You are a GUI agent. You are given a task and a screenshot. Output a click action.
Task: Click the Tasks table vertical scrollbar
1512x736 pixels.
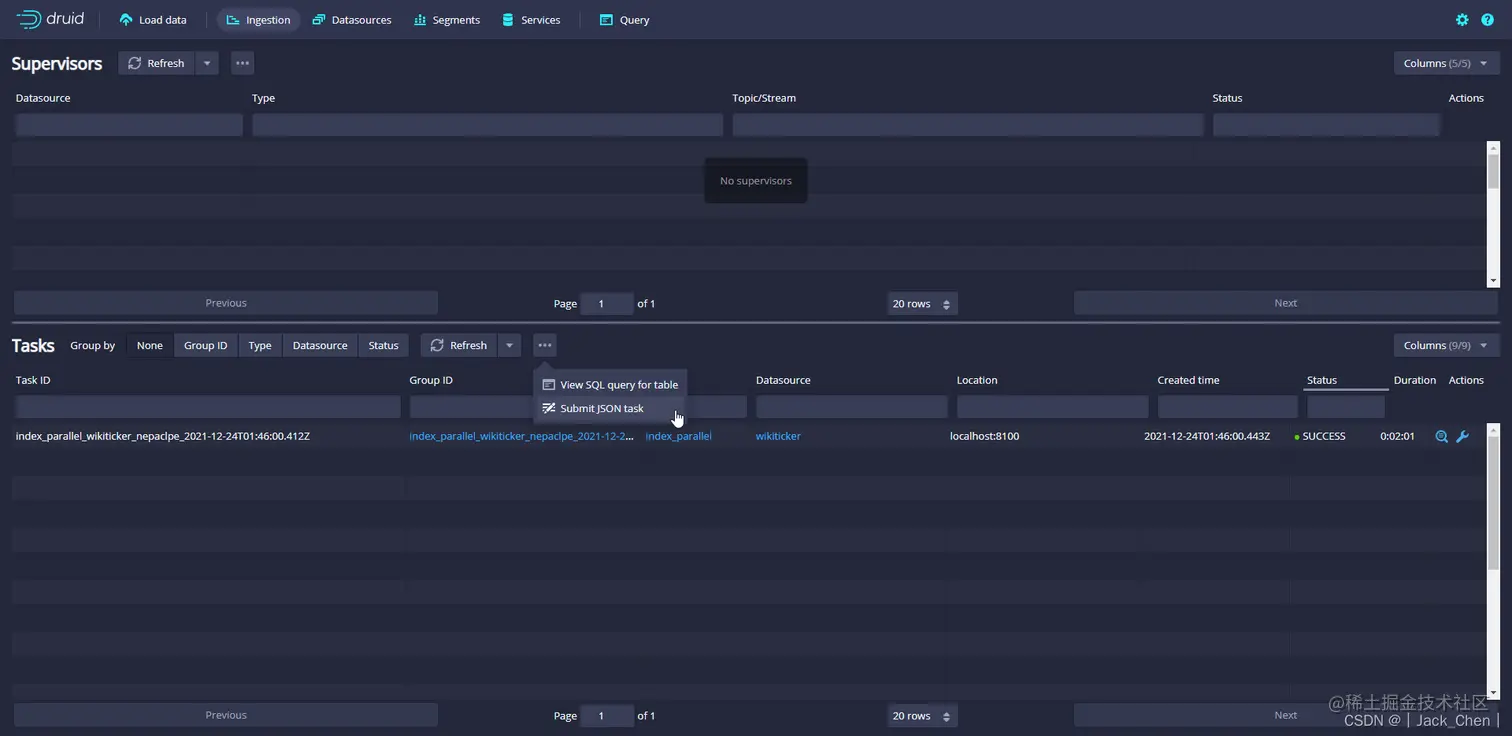(x=1493, y=560)
